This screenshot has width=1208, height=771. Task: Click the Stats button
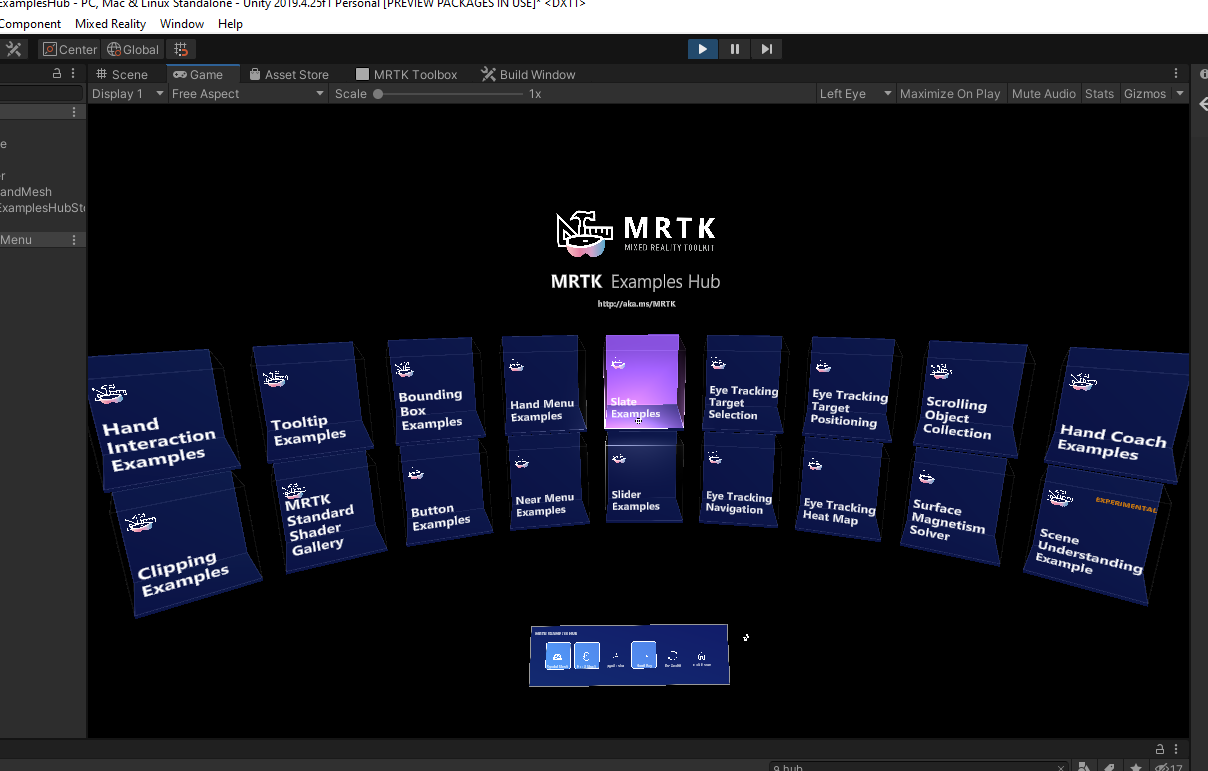tap(1099, 94)
